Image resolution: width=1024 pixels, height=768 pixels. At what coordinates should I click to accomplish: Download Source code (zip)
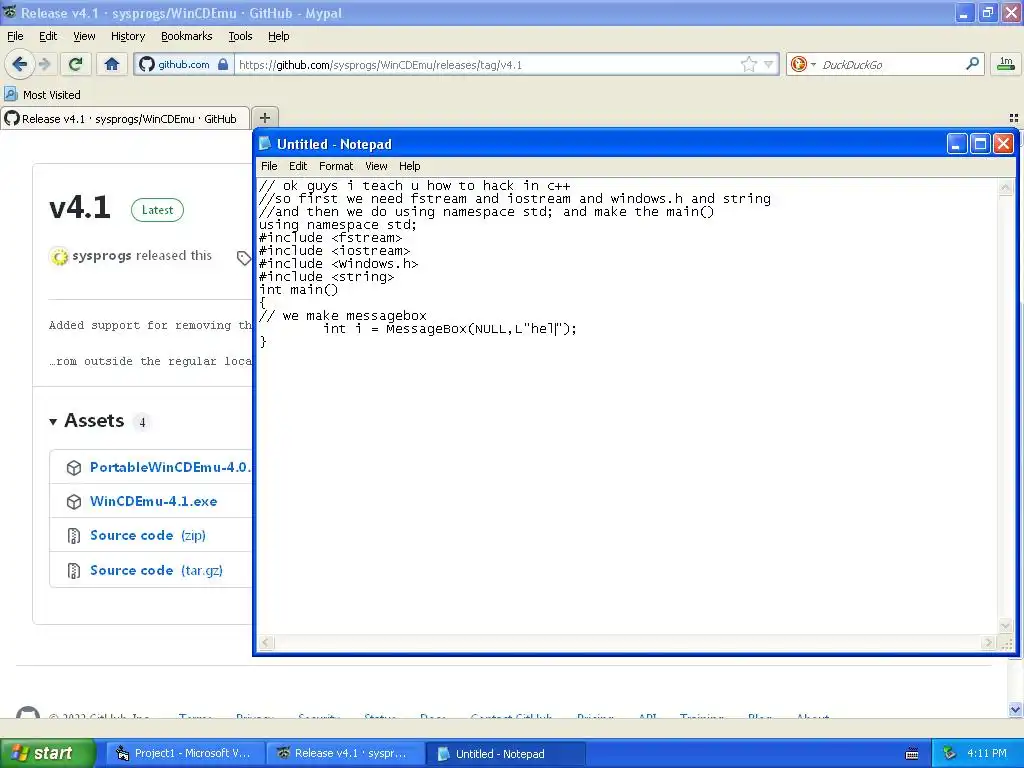point(148,536)
